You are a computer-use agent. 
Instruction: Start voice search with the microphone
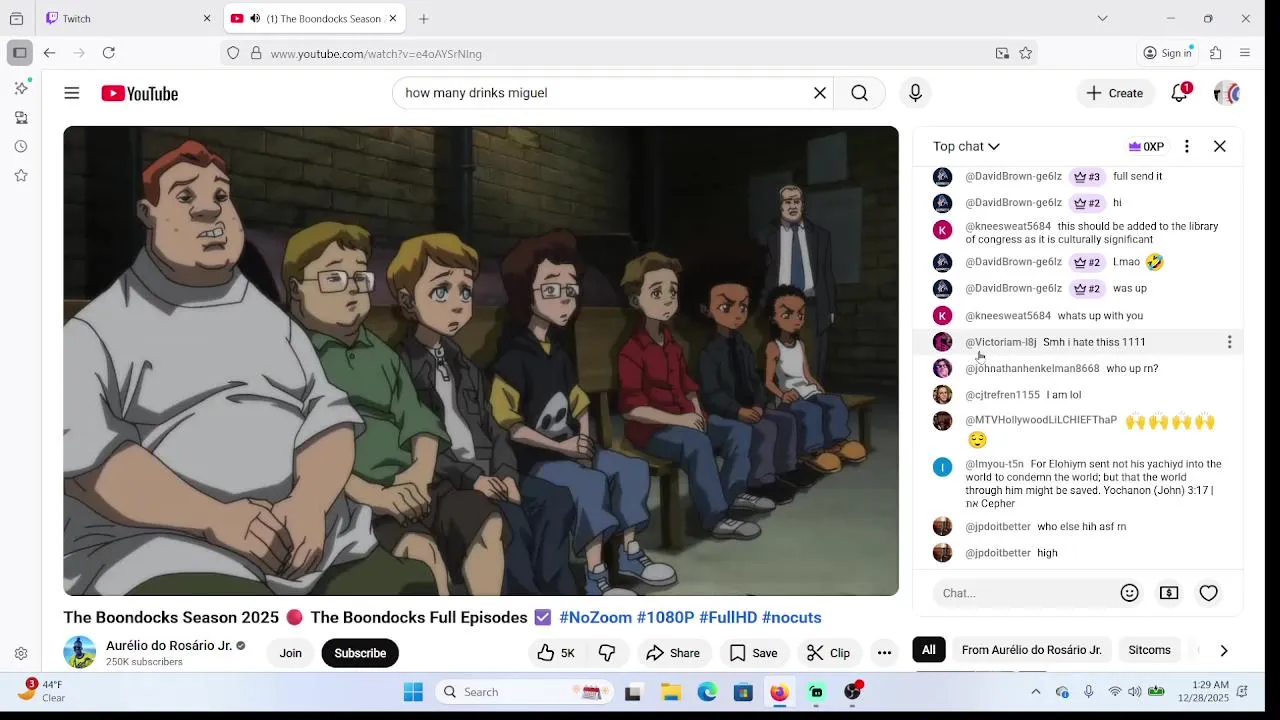(x=915, y=93)
